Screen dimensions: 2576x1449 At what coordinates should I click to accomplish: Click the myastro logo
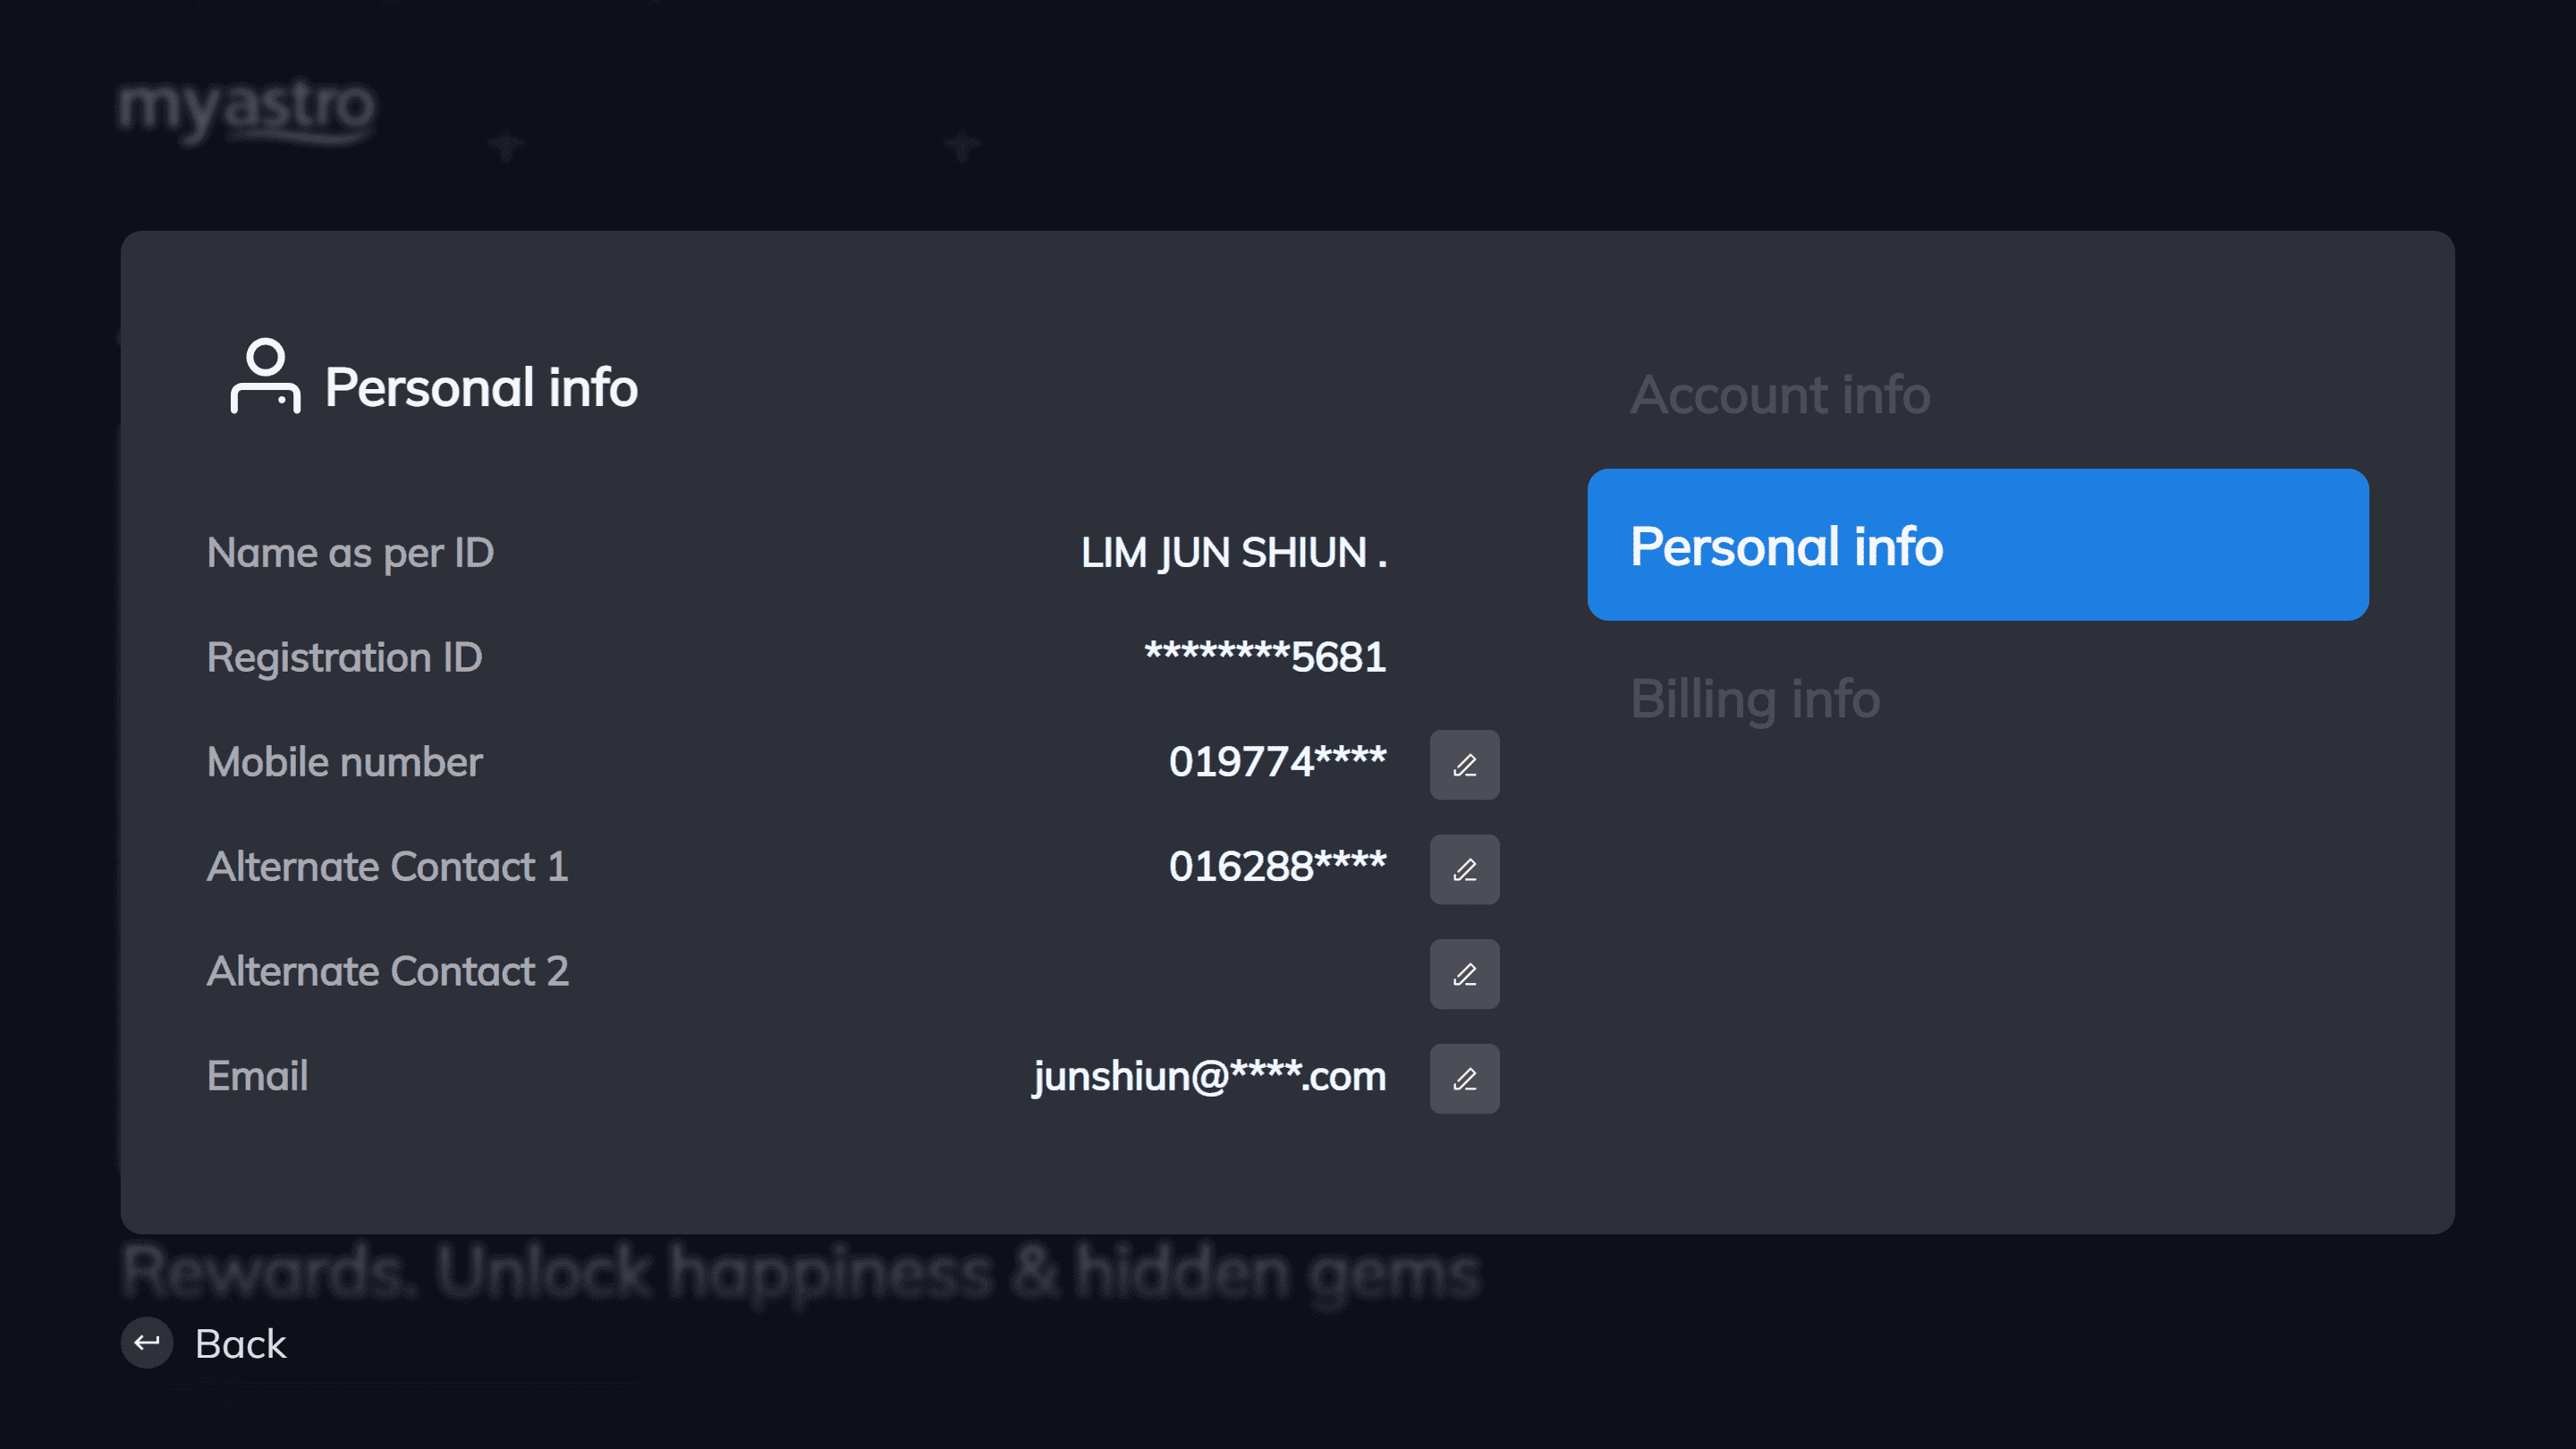(246, 110)
